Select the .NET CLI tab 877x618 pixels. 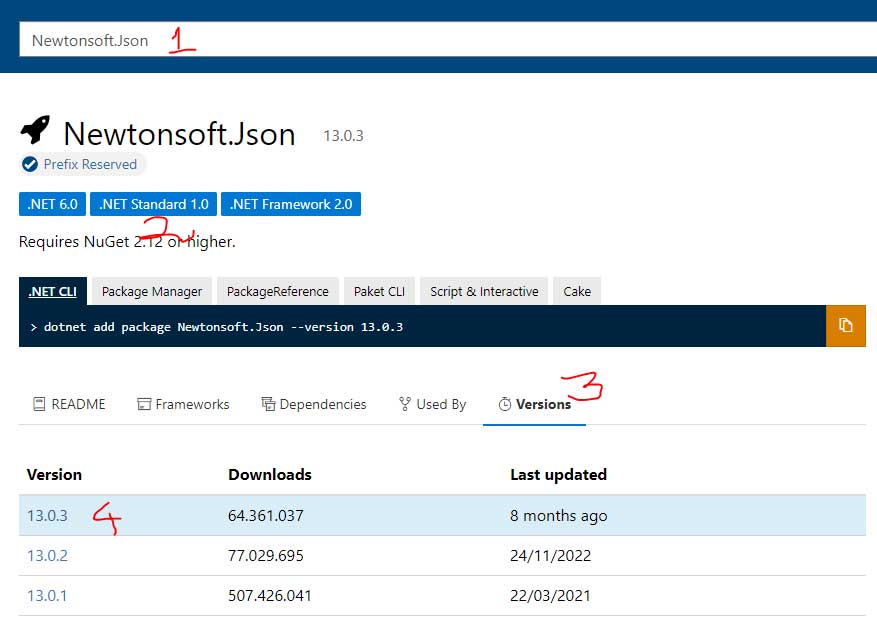pos(53,291)
